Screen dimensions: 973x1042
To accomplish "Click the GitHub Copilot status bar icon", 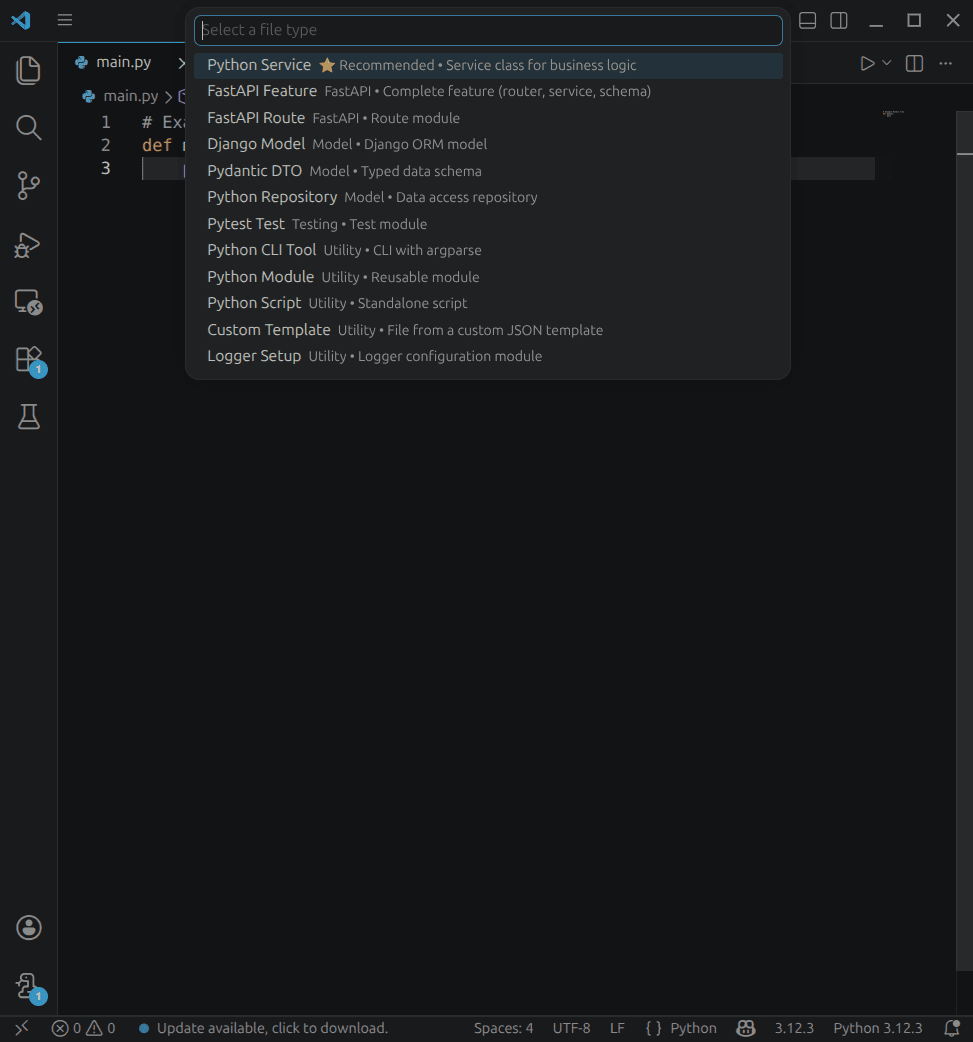I will (x=746, y=1028).
